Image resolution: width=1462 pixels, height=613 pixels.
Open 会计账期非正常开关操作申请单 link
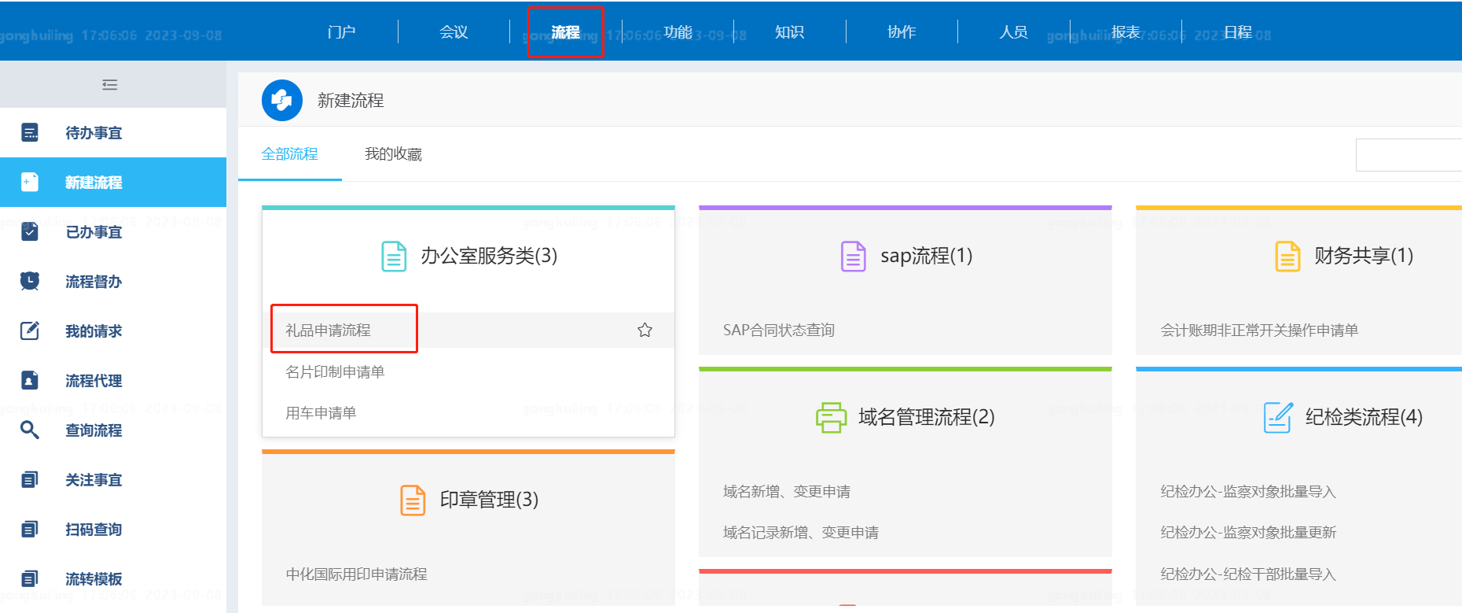1259,330
